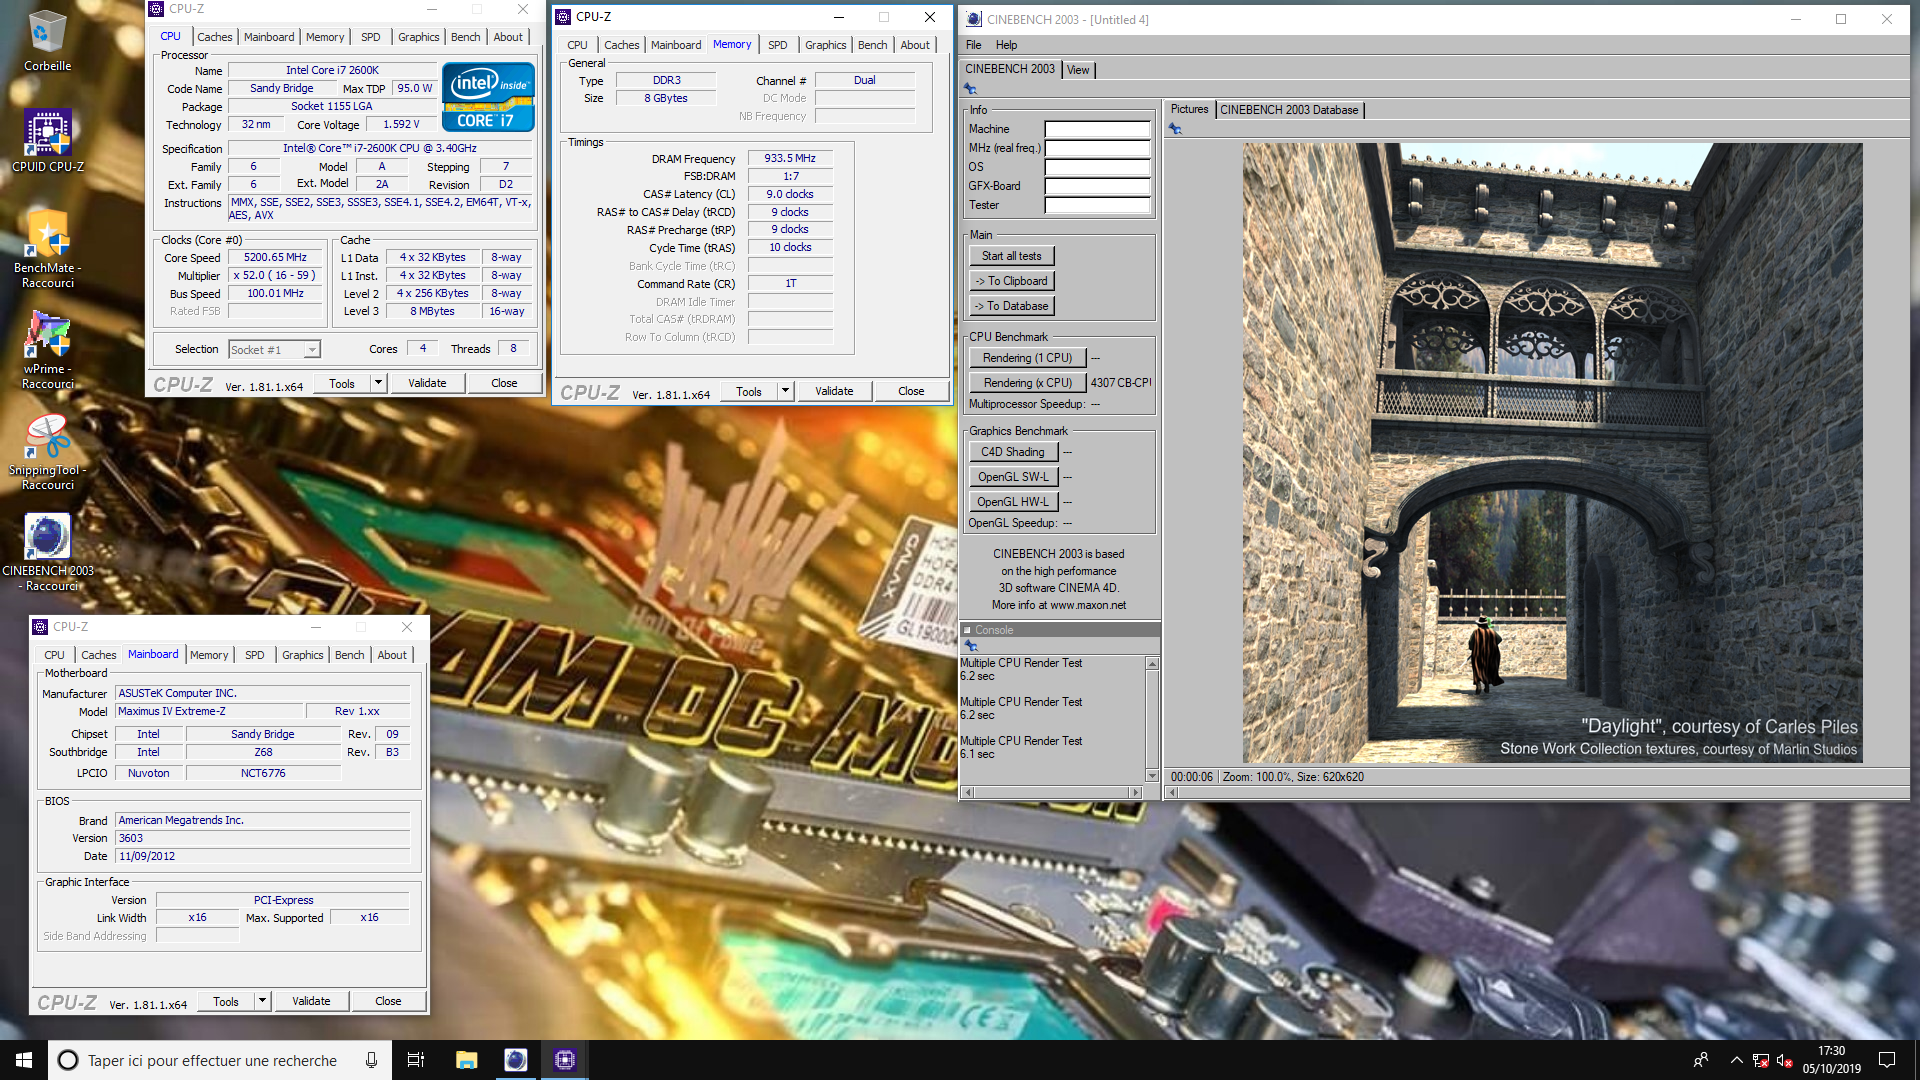Open CINEBENCH 2003 desktop shortcut
The image size is (1920, 1080).
pyautogui.click(x=47, y=552)
